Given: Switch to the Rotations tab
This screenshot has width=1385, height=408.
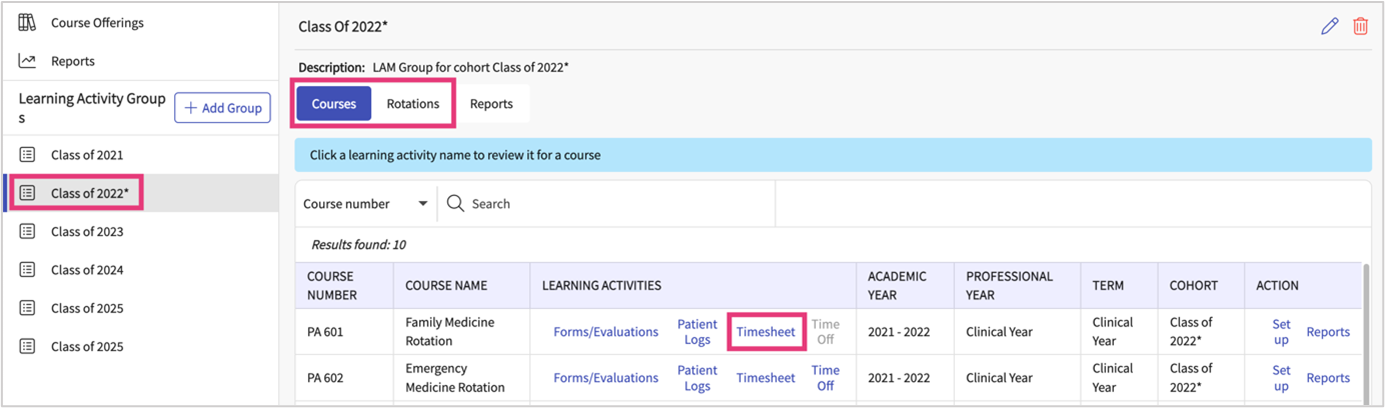Looking at the screenshot, I should coord(413,104).
